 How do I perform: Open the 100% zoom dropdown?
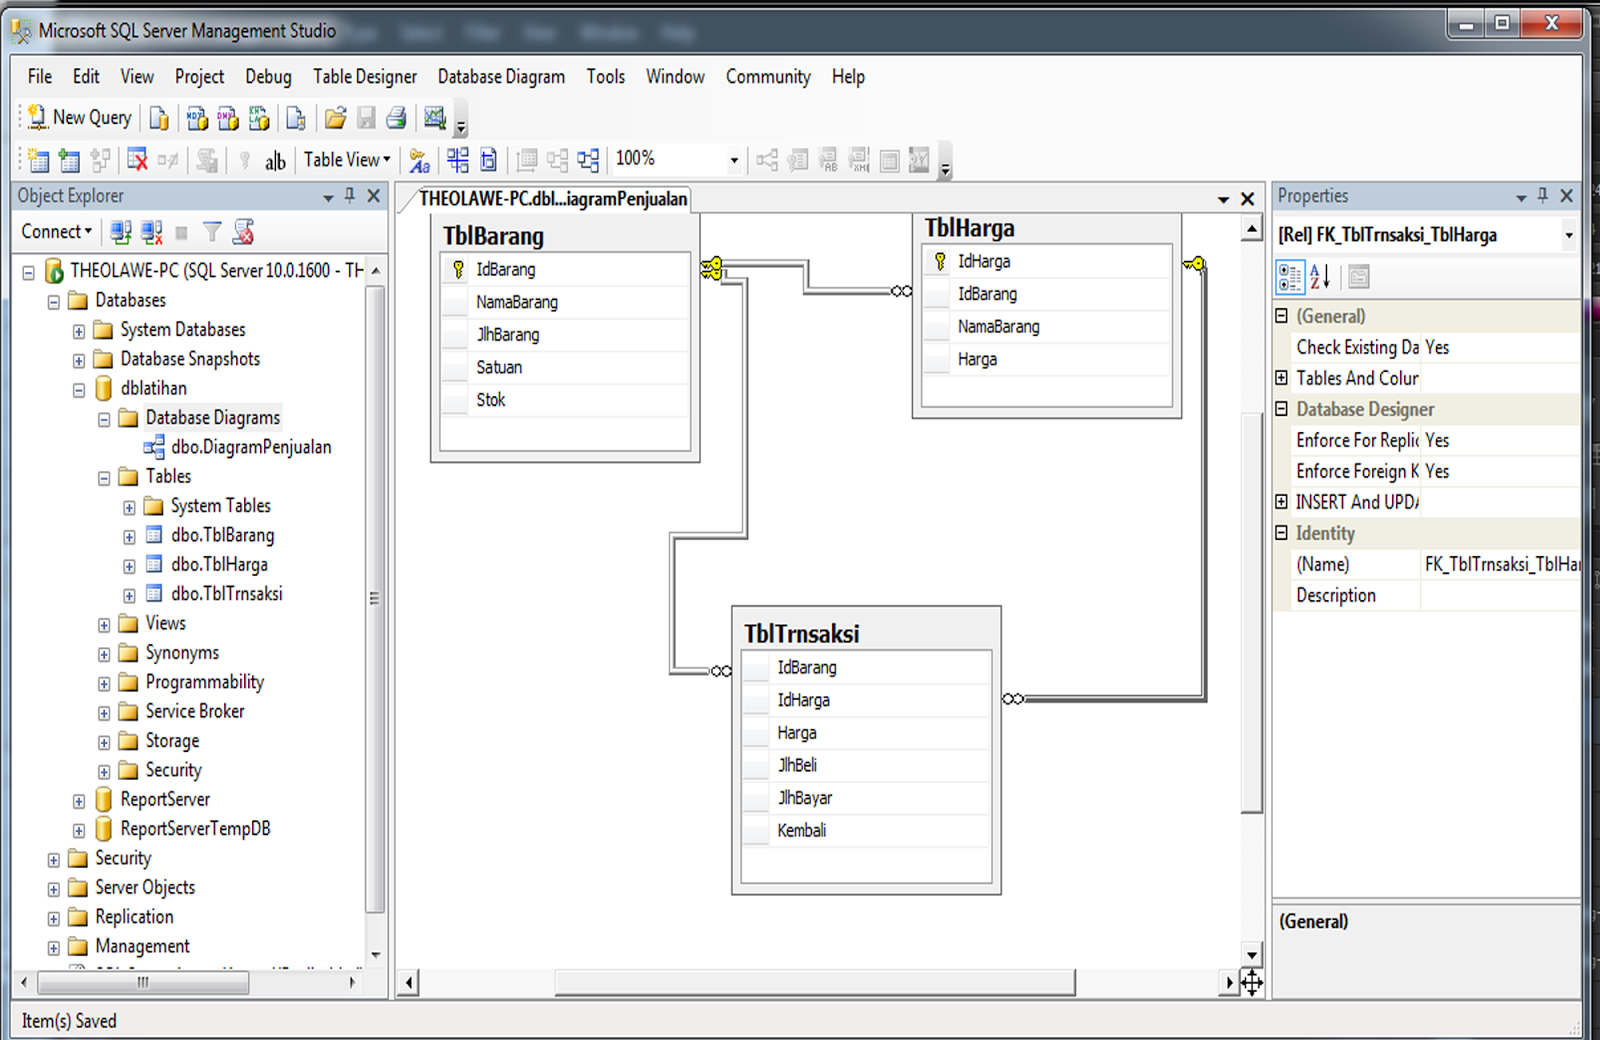(x=734, y=160)
